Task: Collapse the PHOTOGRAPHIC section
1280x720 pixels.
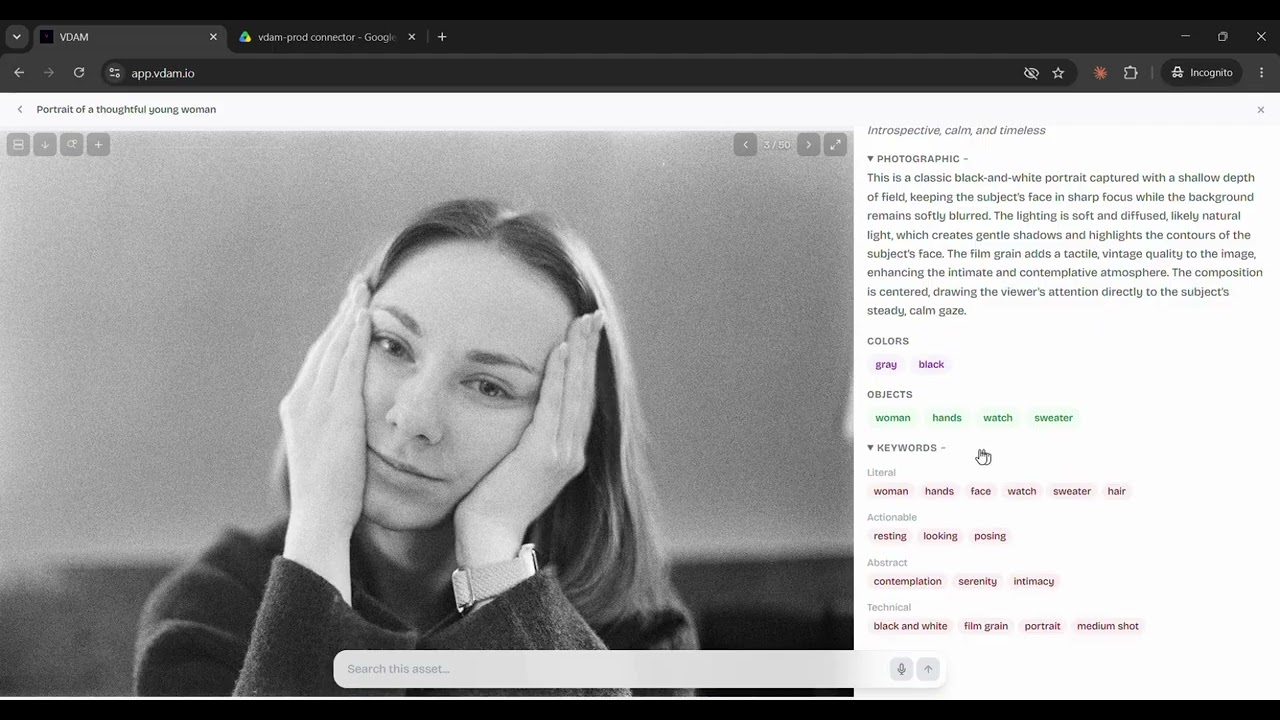Action: (917, 159)
